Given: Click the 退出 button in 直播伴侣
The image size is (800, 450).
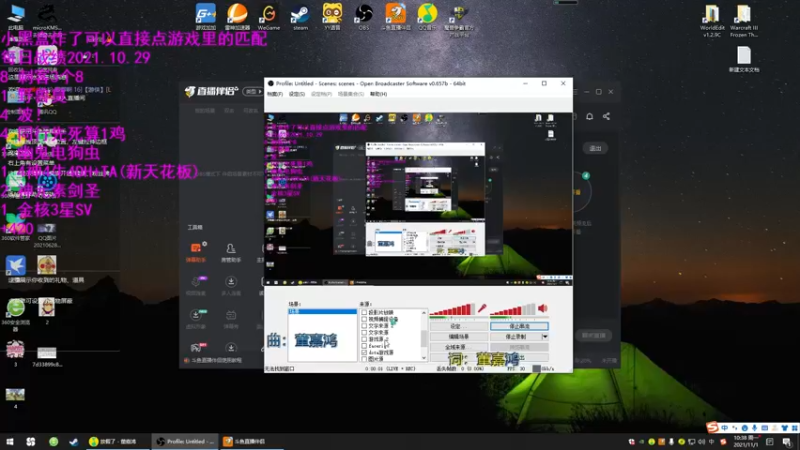Looking at the screenshot, I should coord(595,148).
